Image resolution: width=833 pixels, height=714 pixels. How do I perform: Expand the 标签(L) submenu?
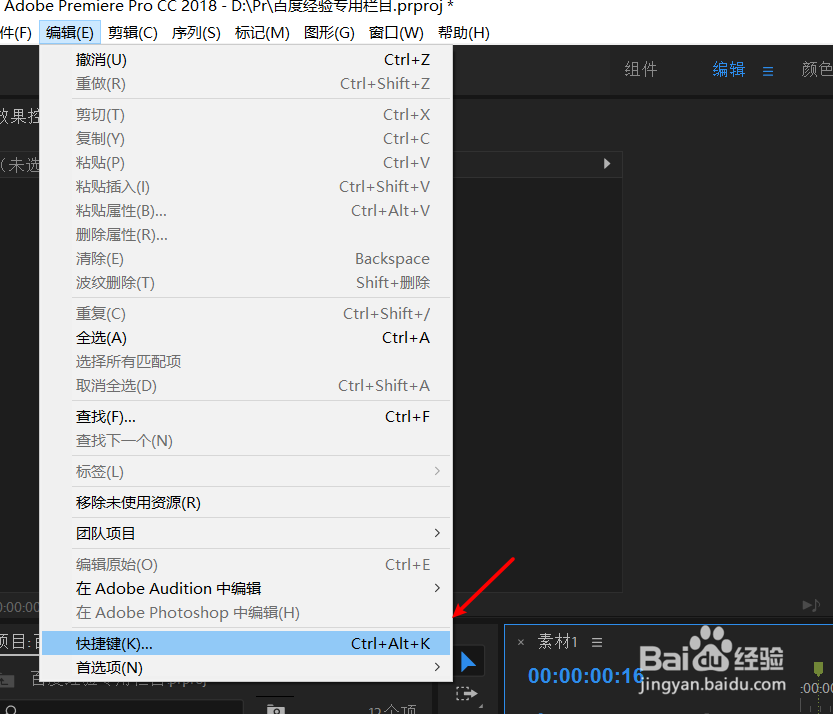[x=245, y=471]
